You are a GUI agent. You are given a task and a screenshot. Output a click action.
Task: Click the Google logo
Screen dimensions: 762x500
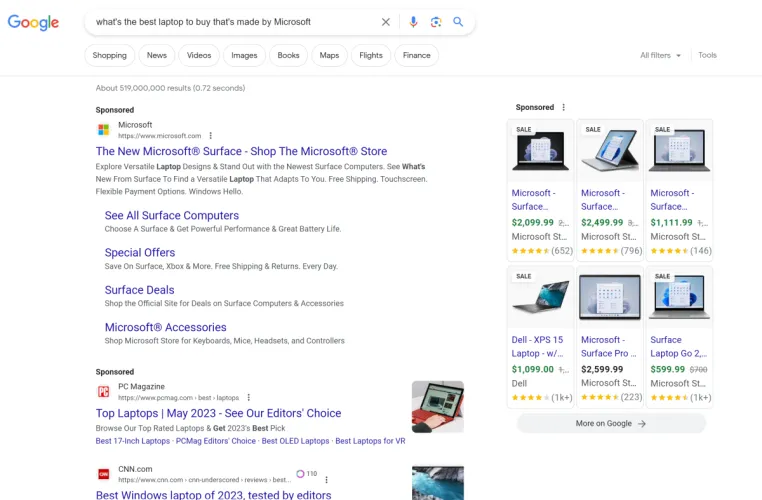33,22
